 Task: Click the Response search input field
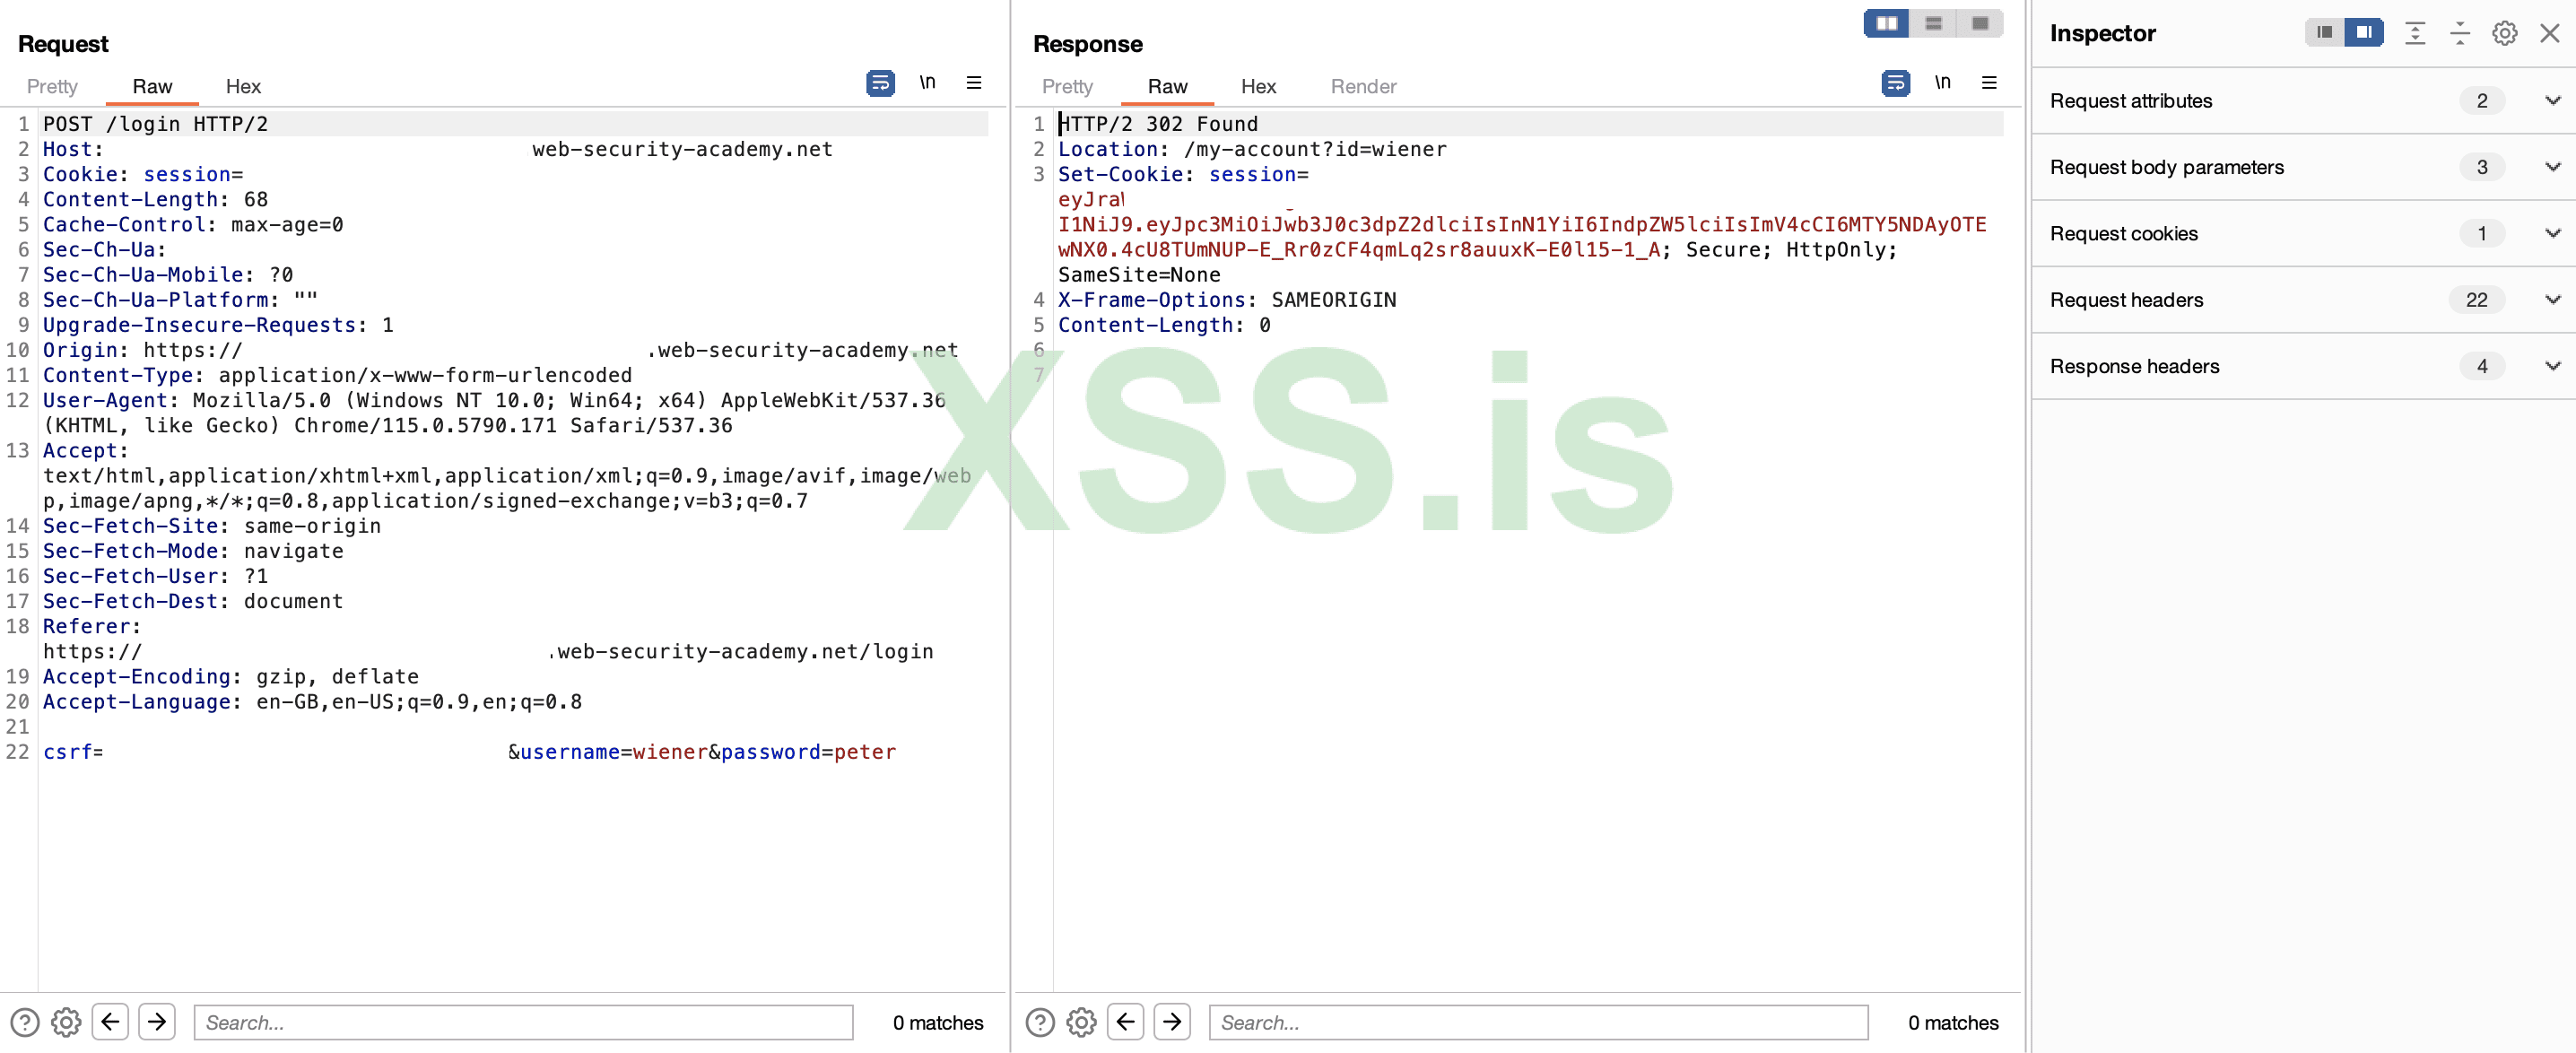[1537, 1022]
